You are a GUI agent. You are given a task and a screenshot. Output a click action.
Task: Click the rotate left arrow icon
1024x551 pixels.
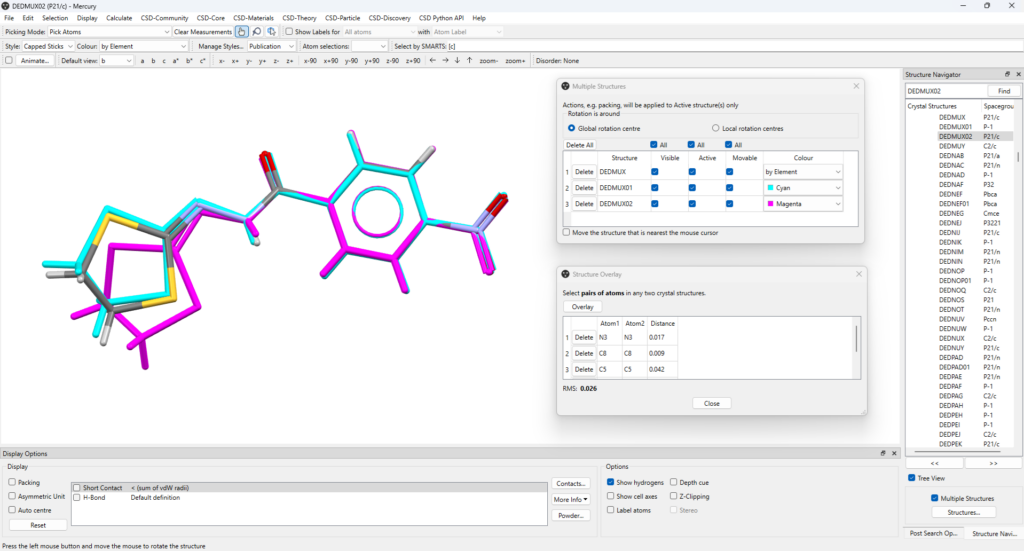[x=433, y=61]
